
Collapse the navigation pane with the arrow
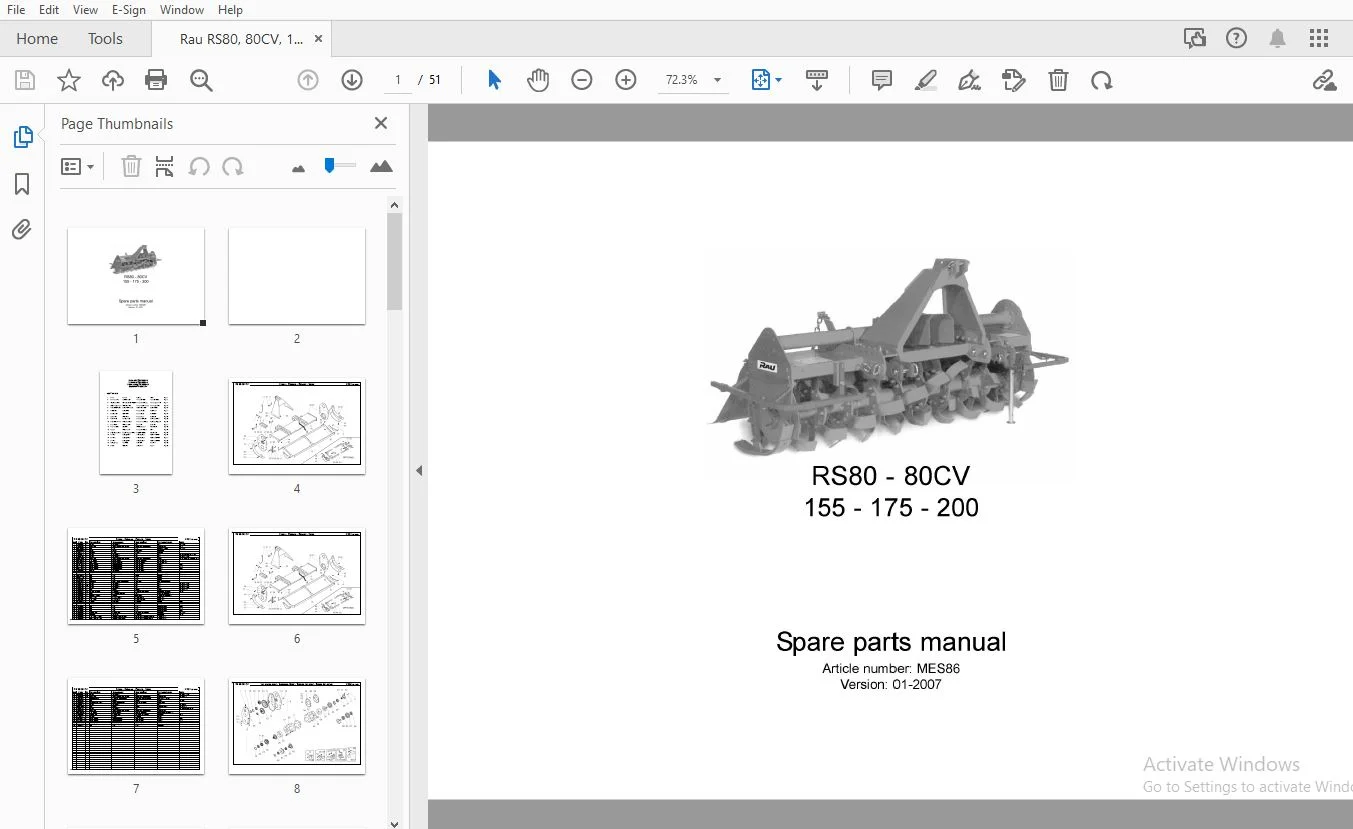tap(419, 470)
